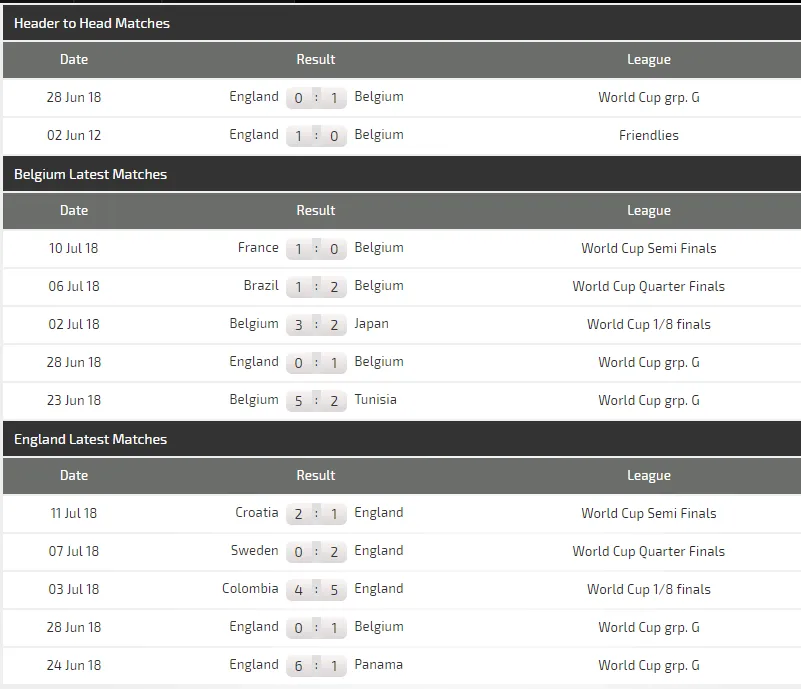Select the 02 Jun 12 match date
Viewport: 801px width, 689px height.
pos(74,135)
